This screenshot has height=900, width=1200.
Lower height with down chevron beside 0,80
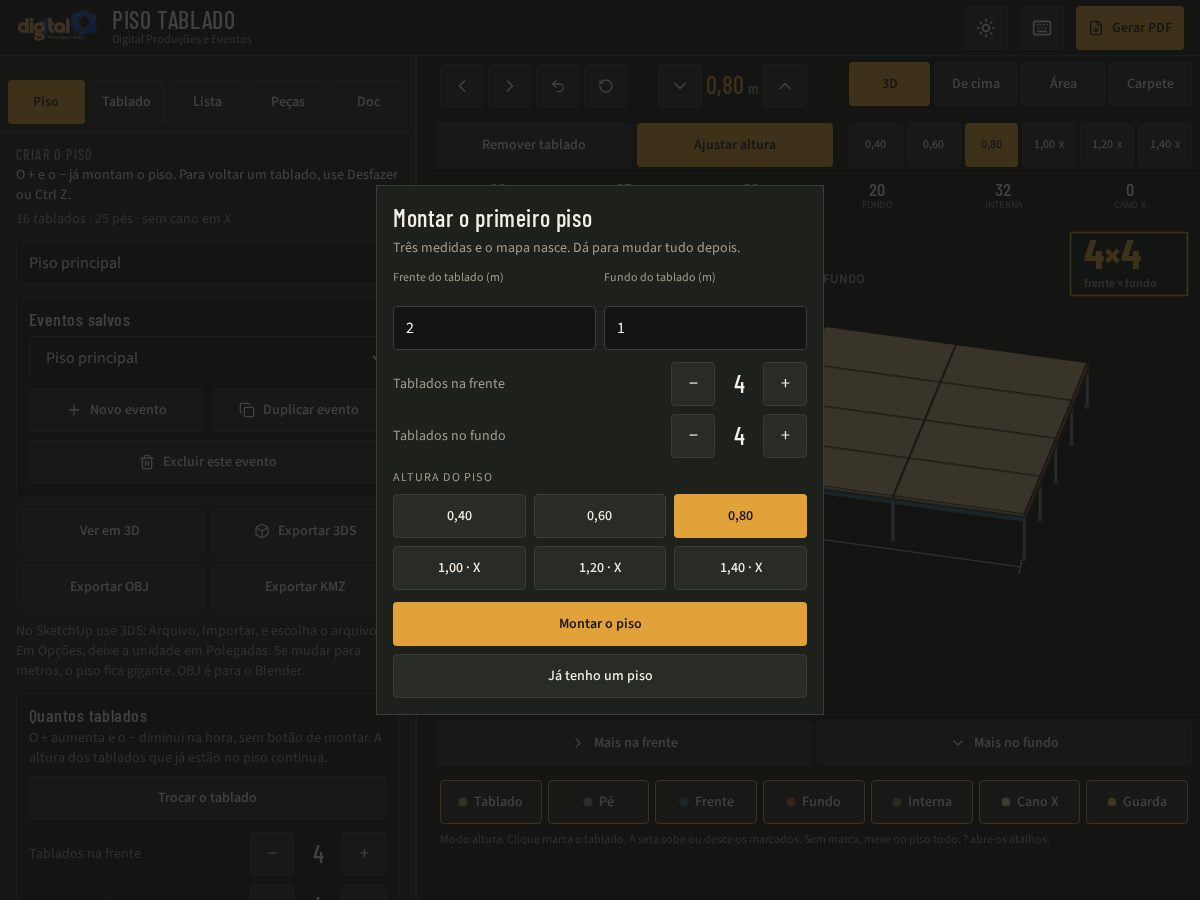point(680,86)
